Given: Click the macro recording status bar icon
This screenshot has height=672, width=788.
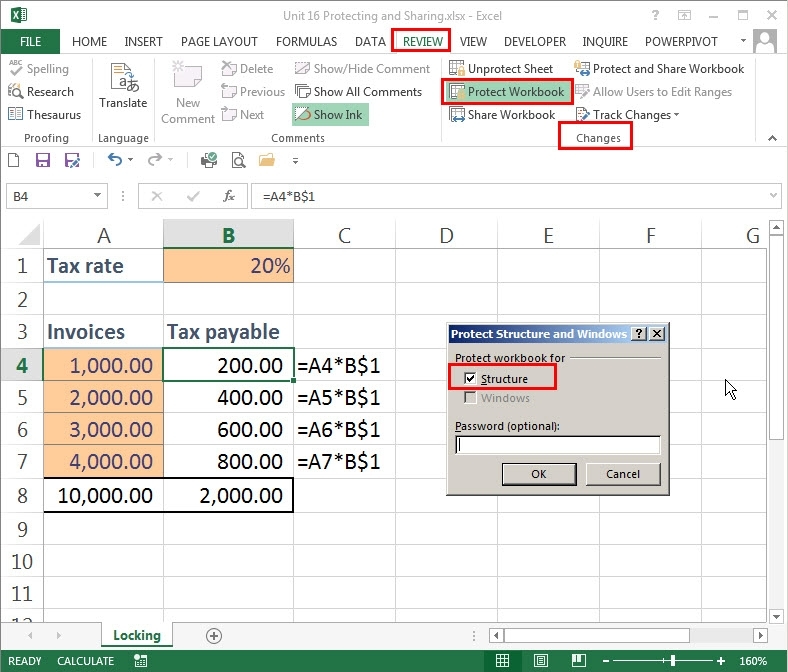Looking at the screenshot, I should (141, 661).
